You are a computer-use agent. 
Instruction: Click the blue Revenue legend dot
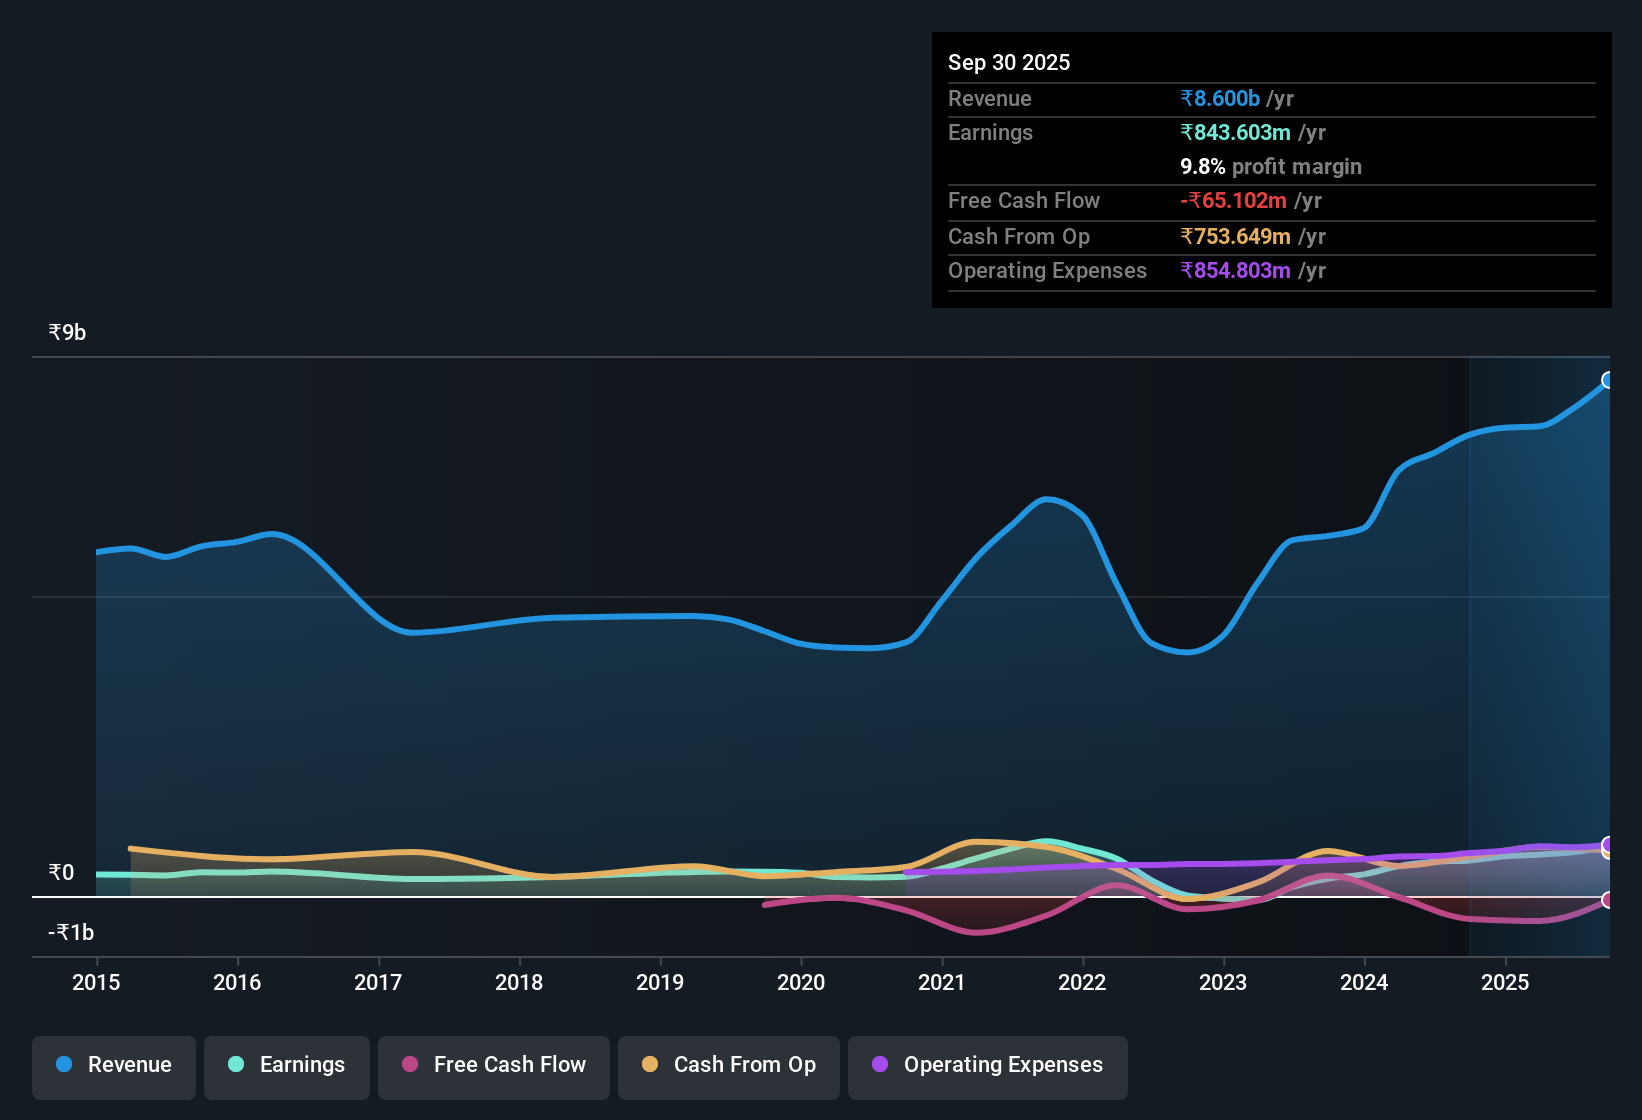point(63,1065)
